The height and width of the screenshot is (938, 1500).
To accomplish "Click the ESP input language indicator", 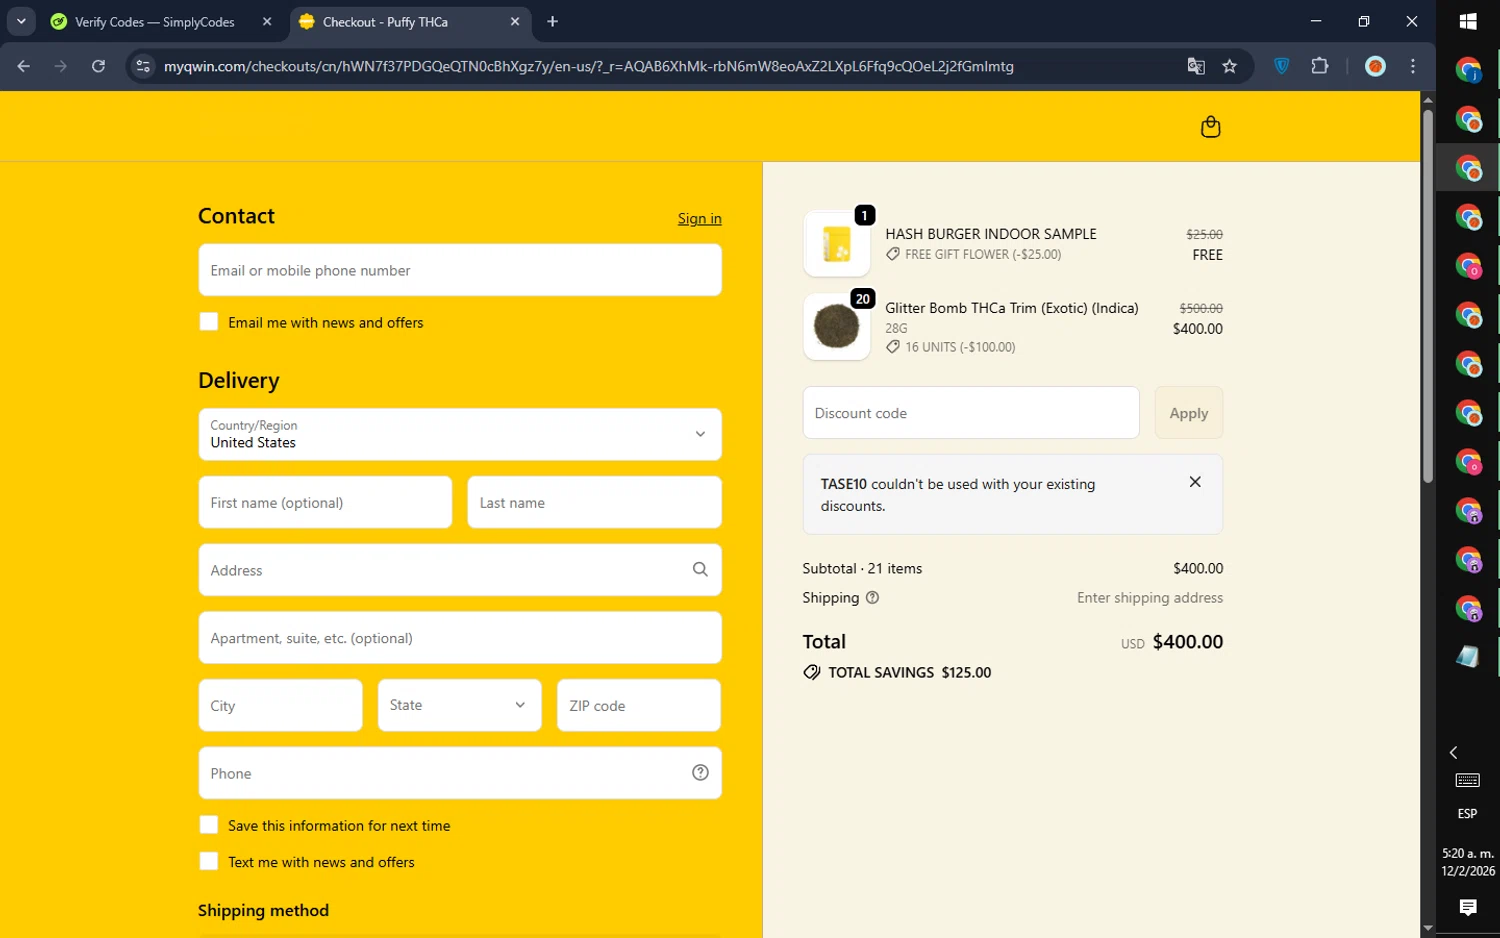I will (x=1467, y=814).
